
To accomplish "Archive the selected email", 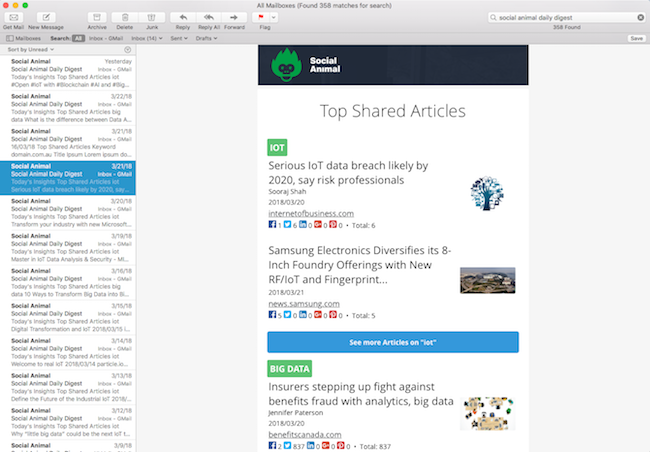I will 97,17.
